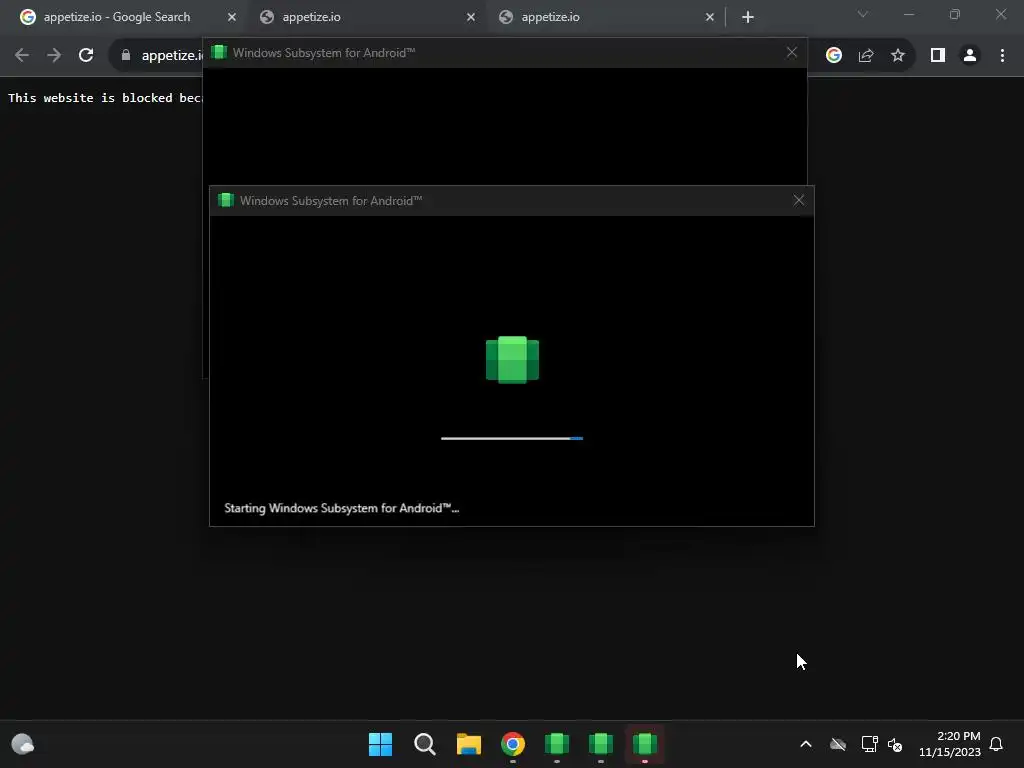The height and width of the screenshot is (768, 1024).
Task: Click the muted volume tray icon
Action: point(895,744)
